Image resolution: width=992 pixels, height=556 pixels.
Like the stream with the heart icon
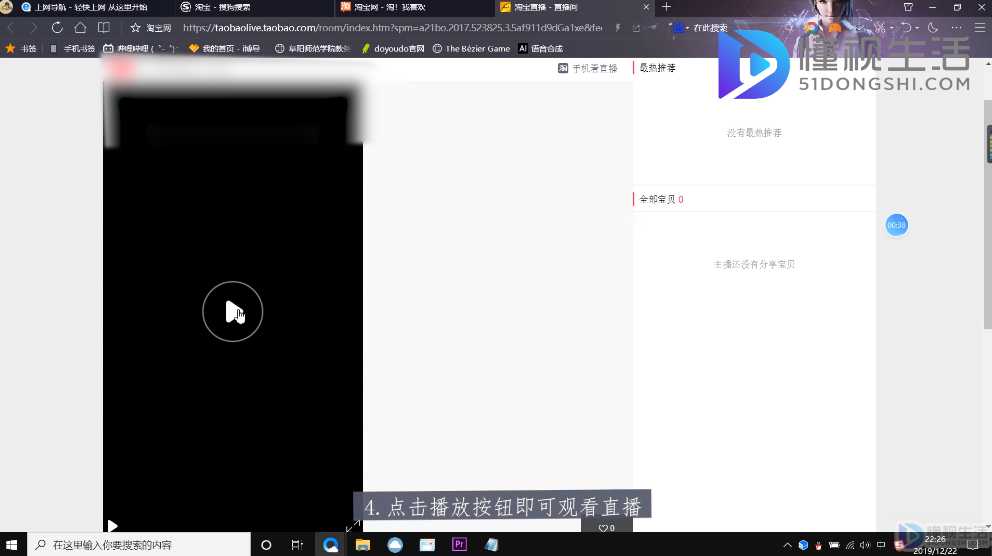point(603,528)
